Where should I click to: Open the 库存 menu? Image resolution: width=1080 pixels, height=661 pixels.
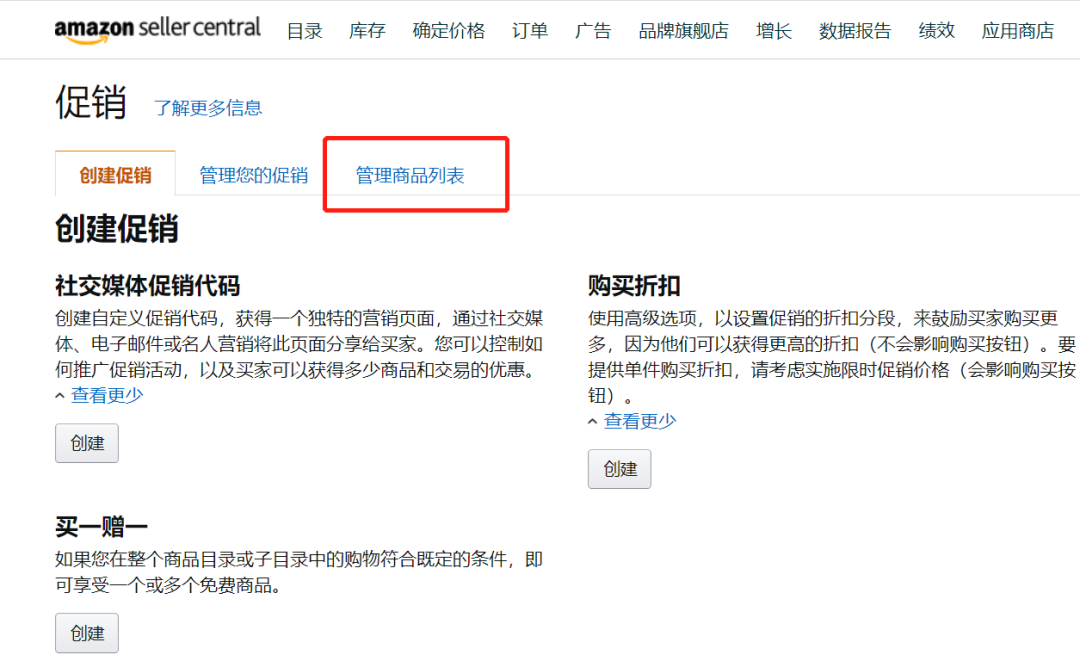click(367, 31)
